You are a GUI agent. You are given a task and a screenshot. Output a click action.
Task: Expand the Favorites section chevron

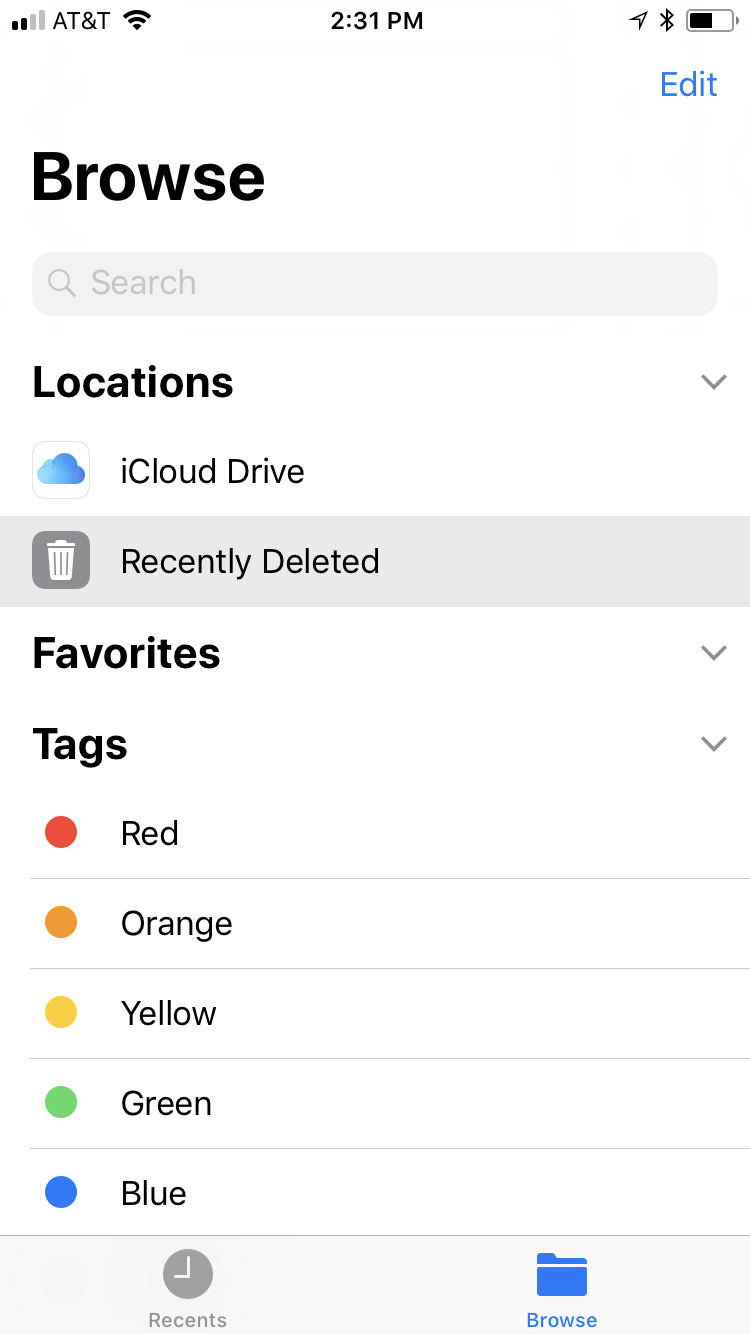(x=713, y=653)
